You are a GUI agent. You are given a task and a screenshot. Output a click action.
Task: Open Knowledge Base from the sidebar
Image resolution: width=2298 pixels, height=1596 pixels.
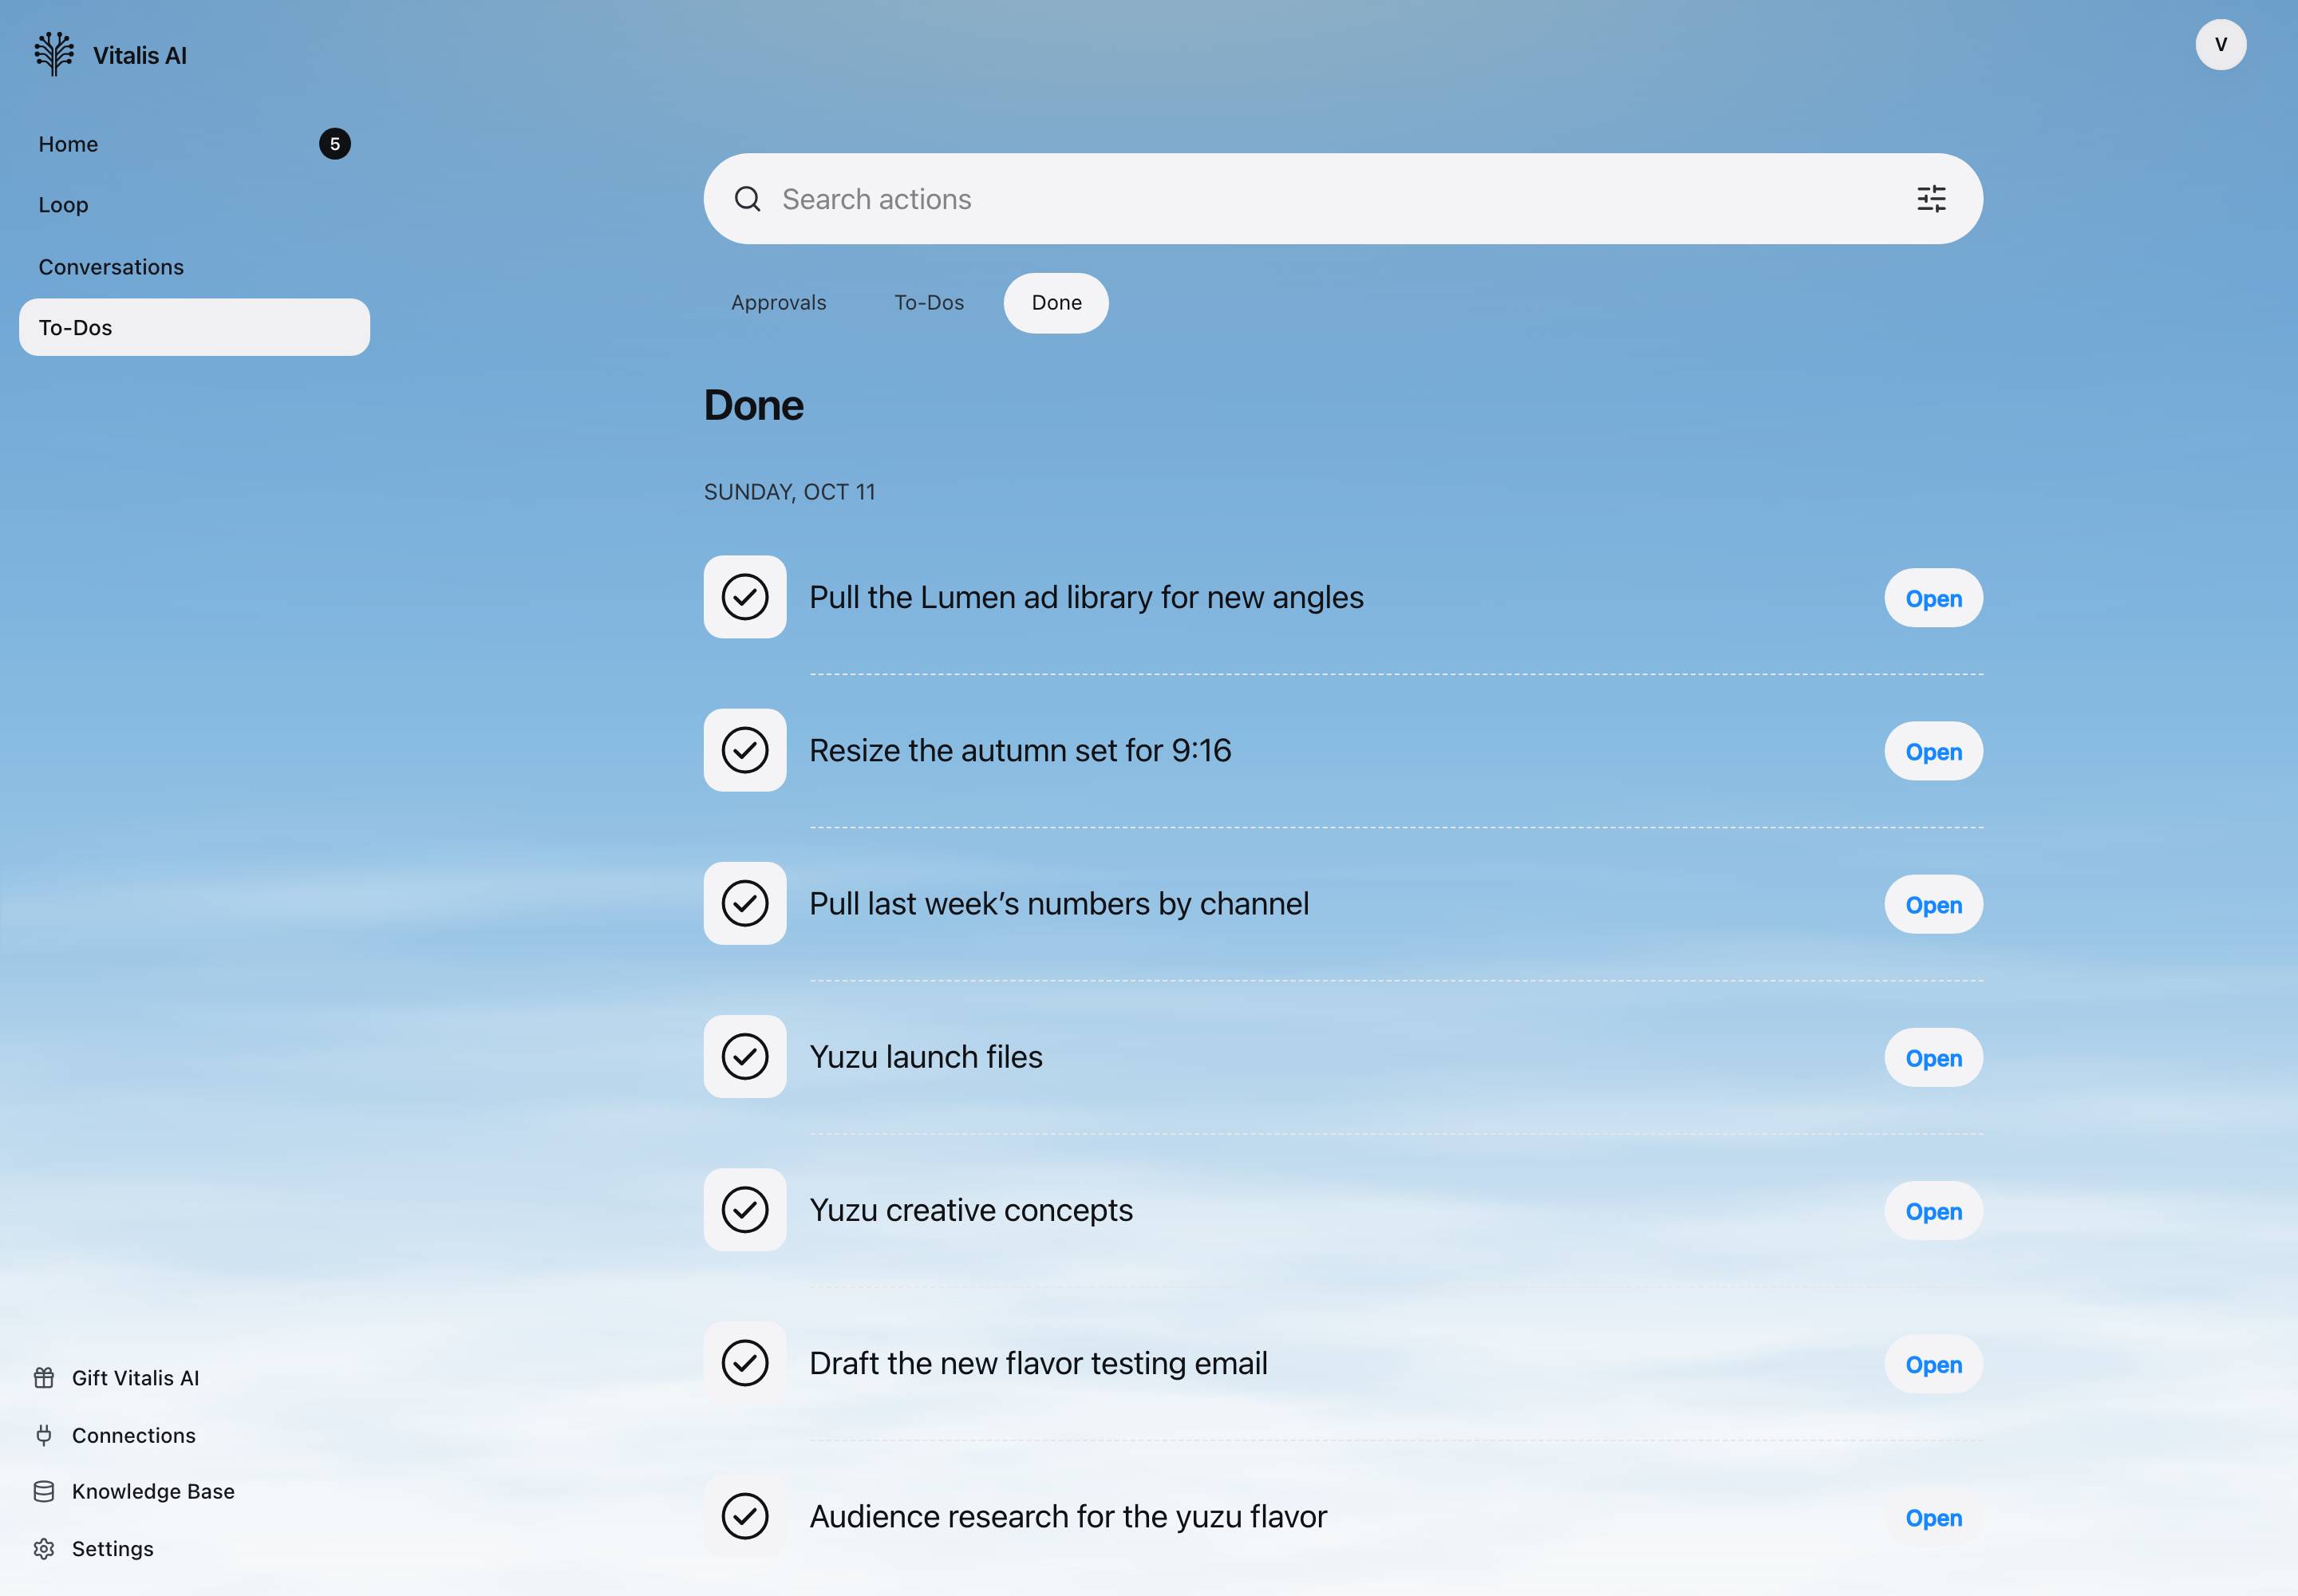[x=153, y=1491]
